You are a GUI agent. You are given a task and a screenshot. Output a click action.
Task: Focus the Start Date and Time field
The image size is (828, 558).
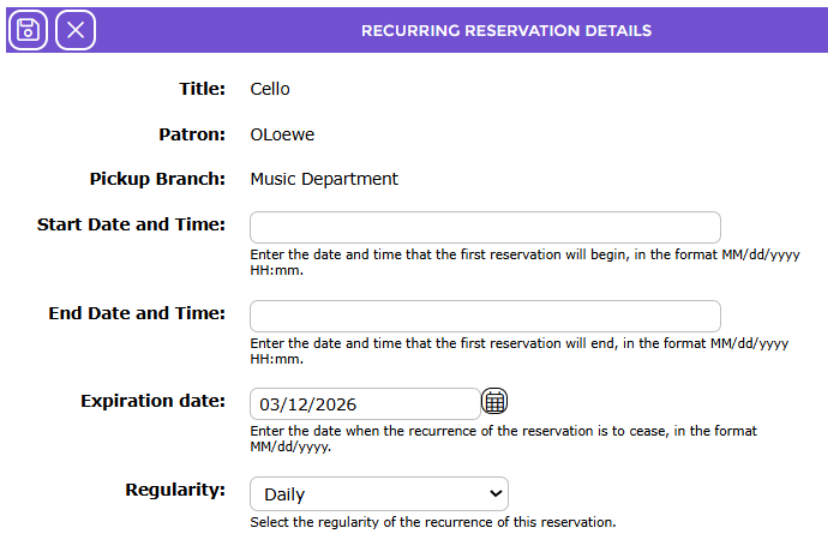pyautogui.click(x=485, y=228)
